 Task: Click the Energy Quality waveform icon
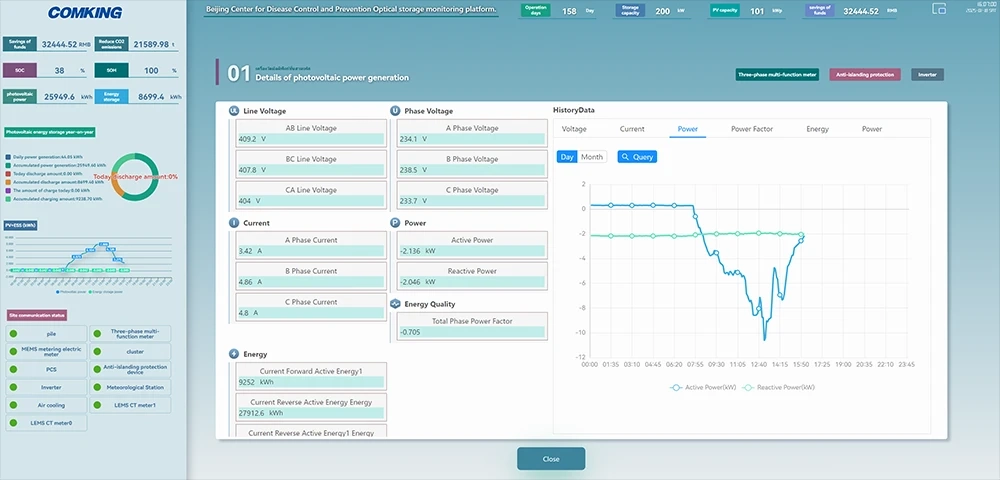(395, 303)
